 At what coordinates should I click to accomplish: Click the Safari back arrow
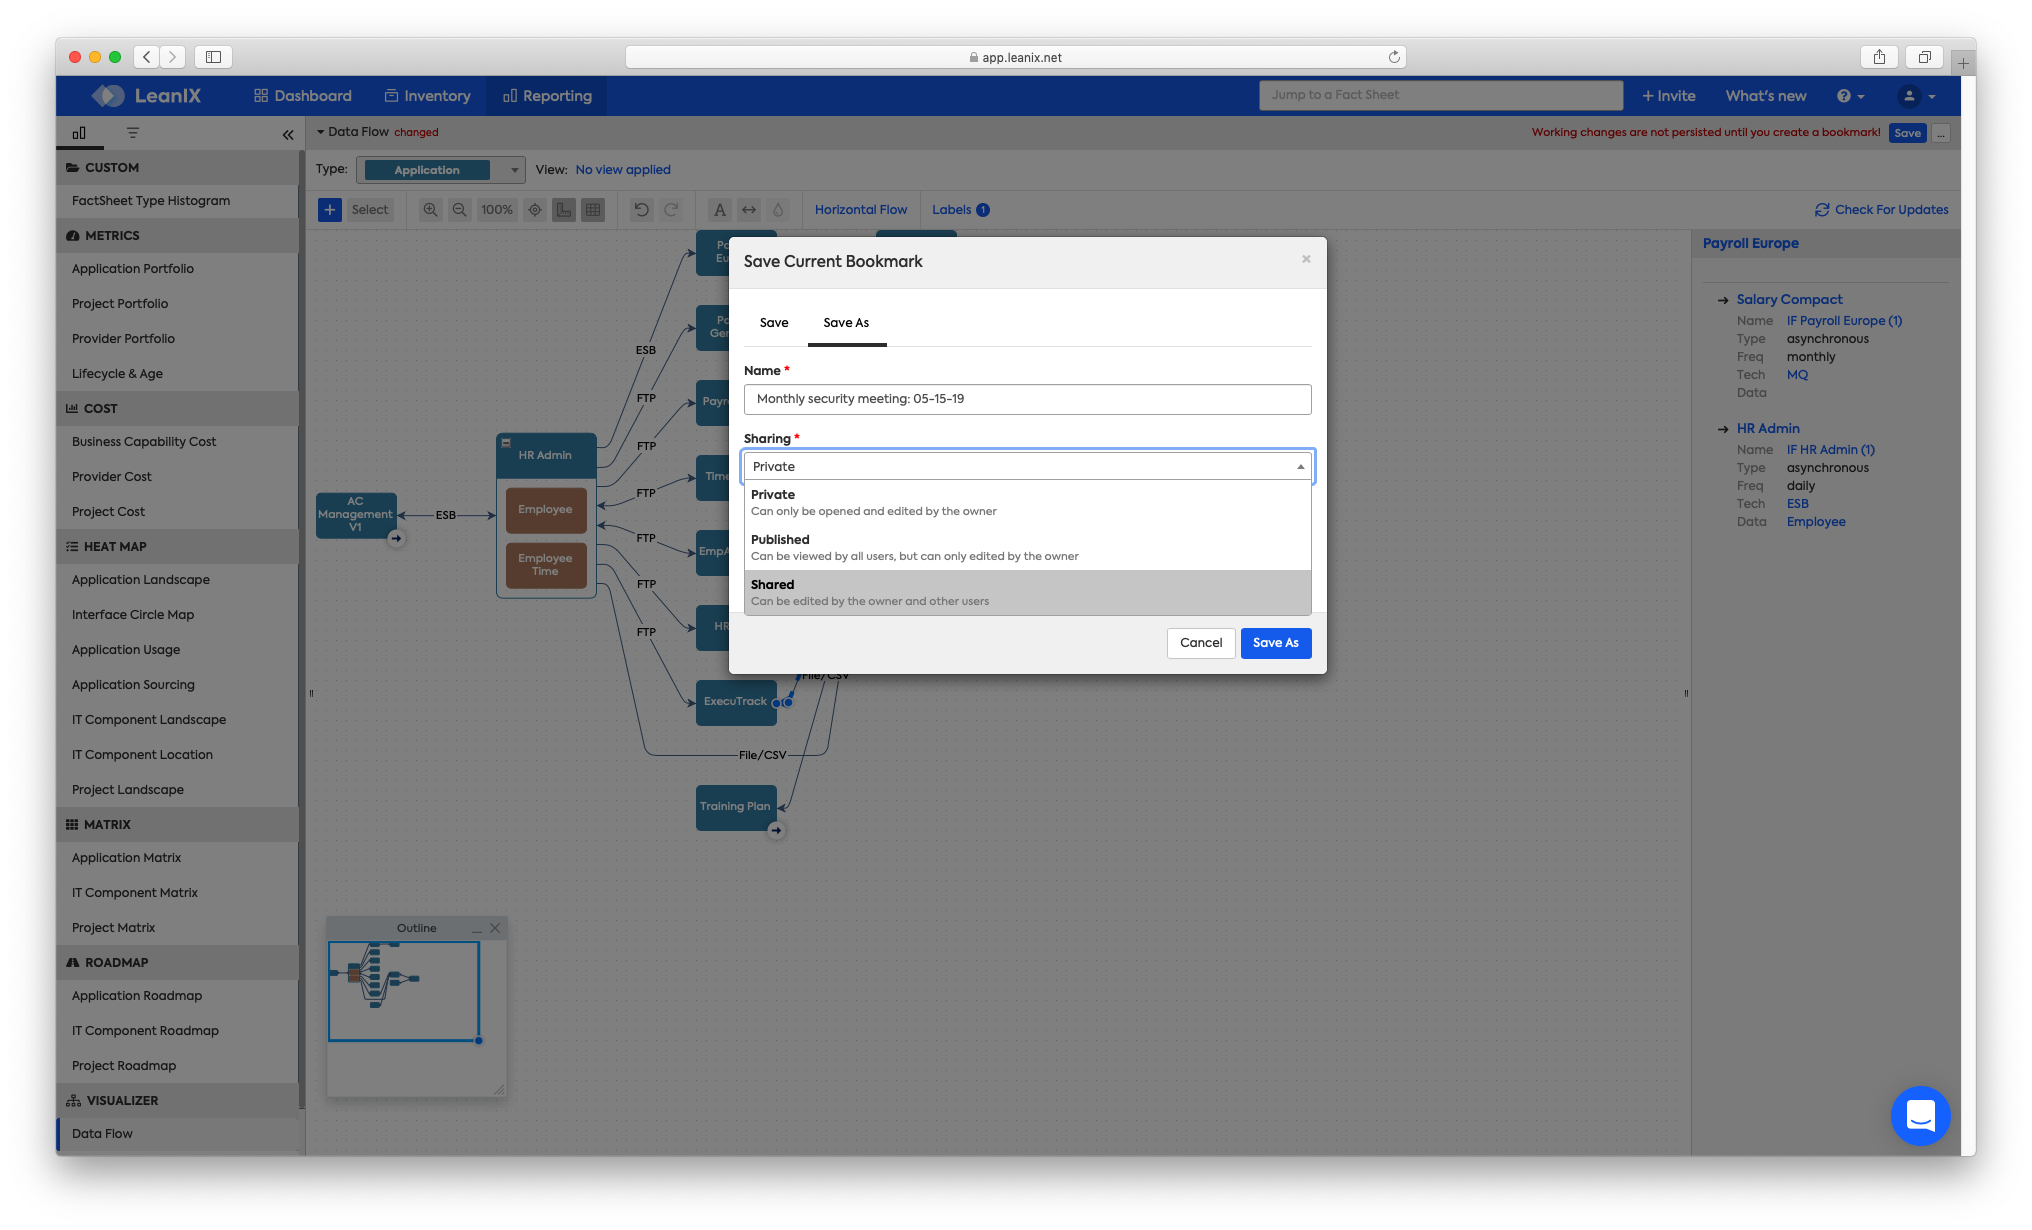coord(147,57)
